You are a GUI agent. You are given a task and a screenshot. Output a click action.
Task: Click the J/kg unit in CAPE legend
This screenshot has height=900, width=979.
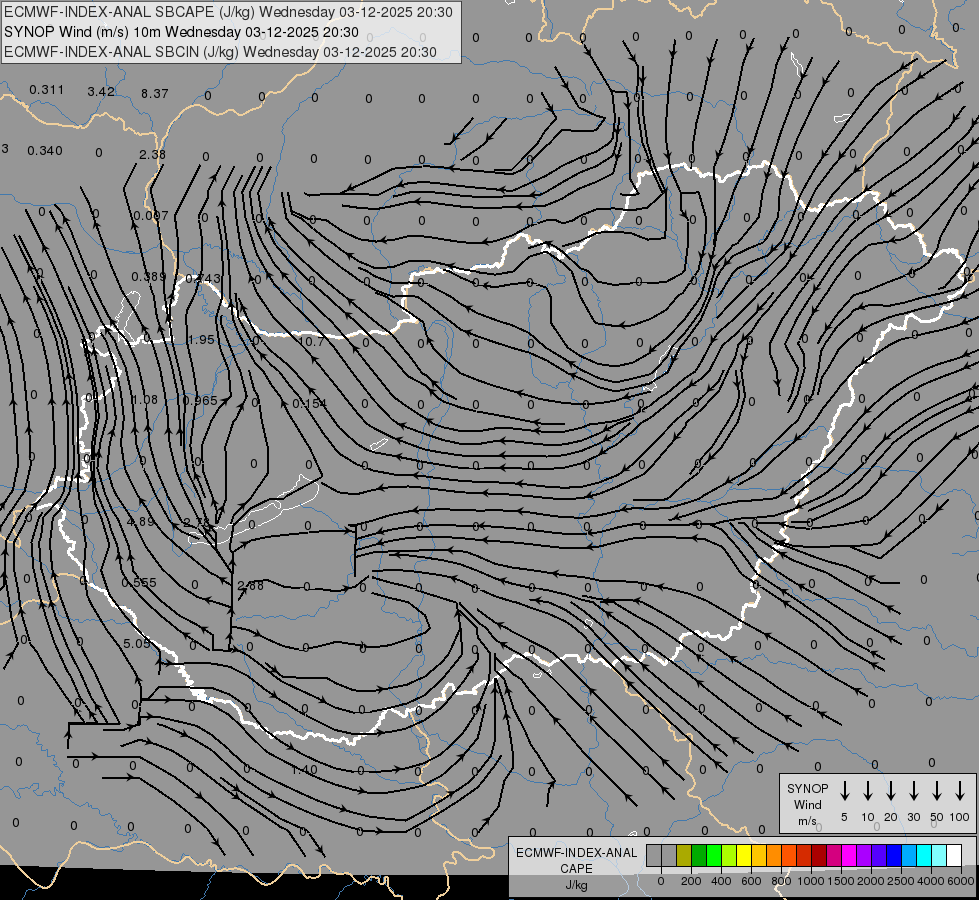576,885
